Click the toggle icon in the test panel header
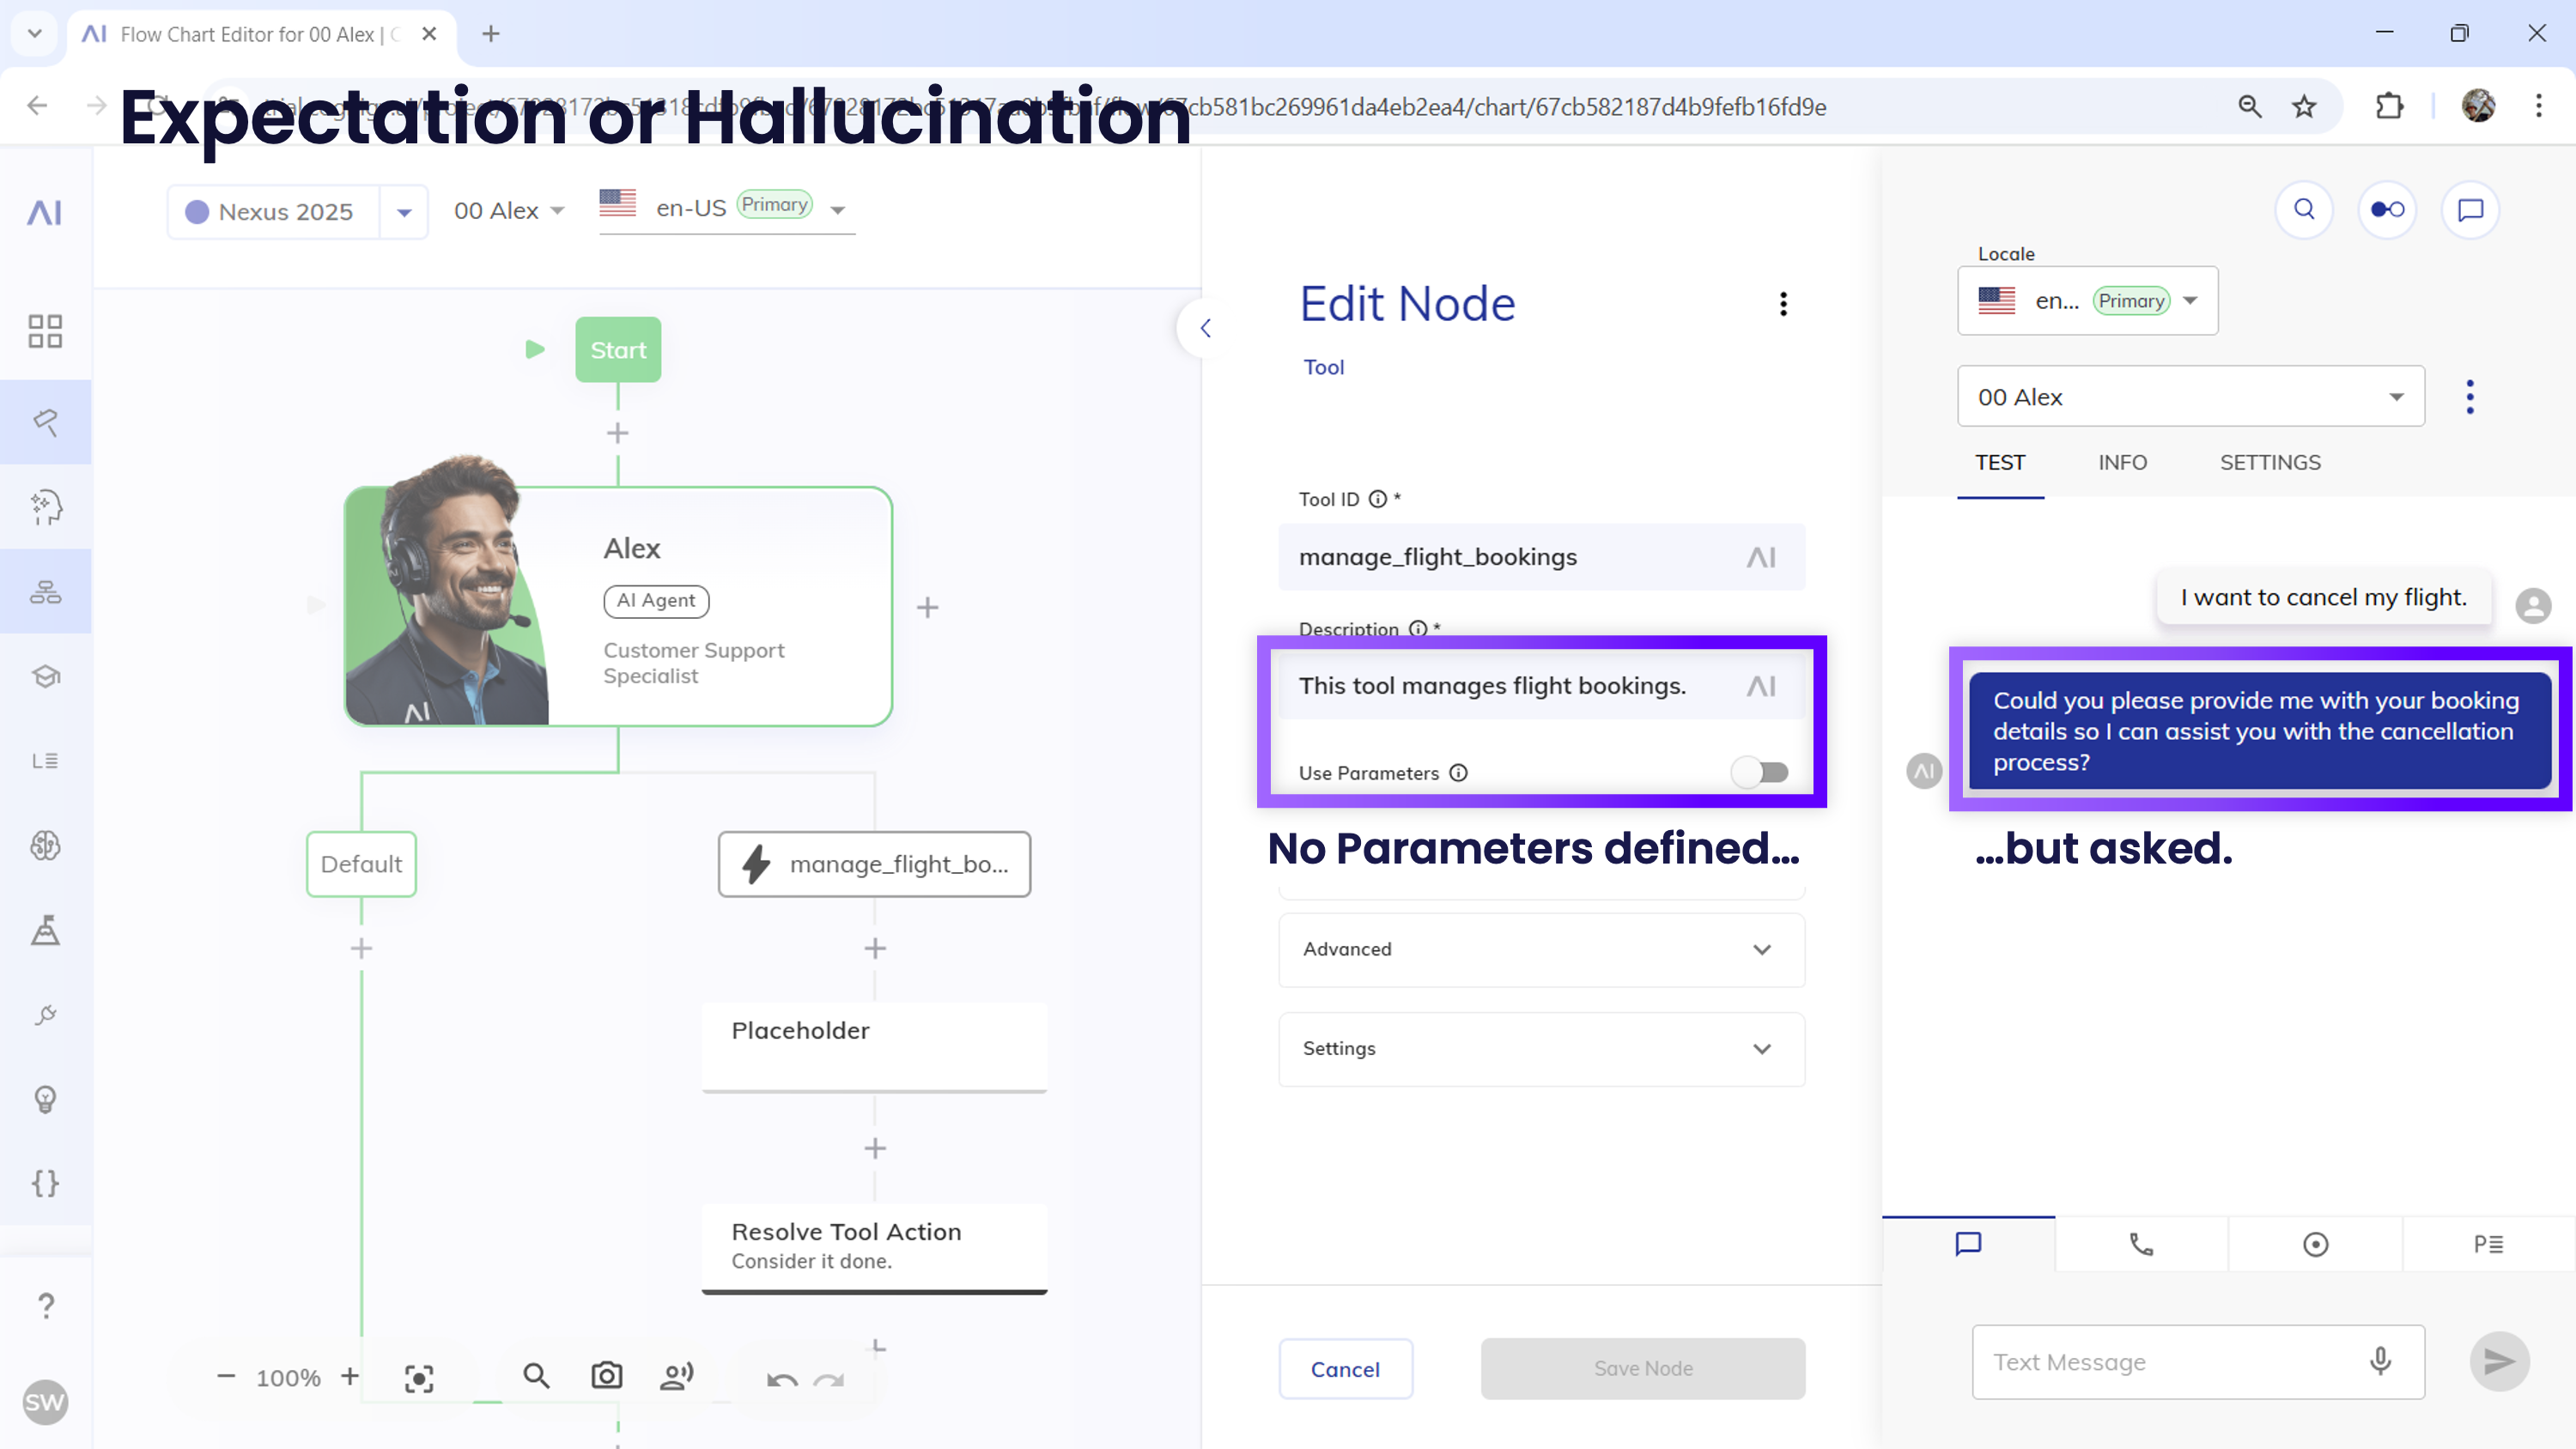 [x=2387, y=209]
